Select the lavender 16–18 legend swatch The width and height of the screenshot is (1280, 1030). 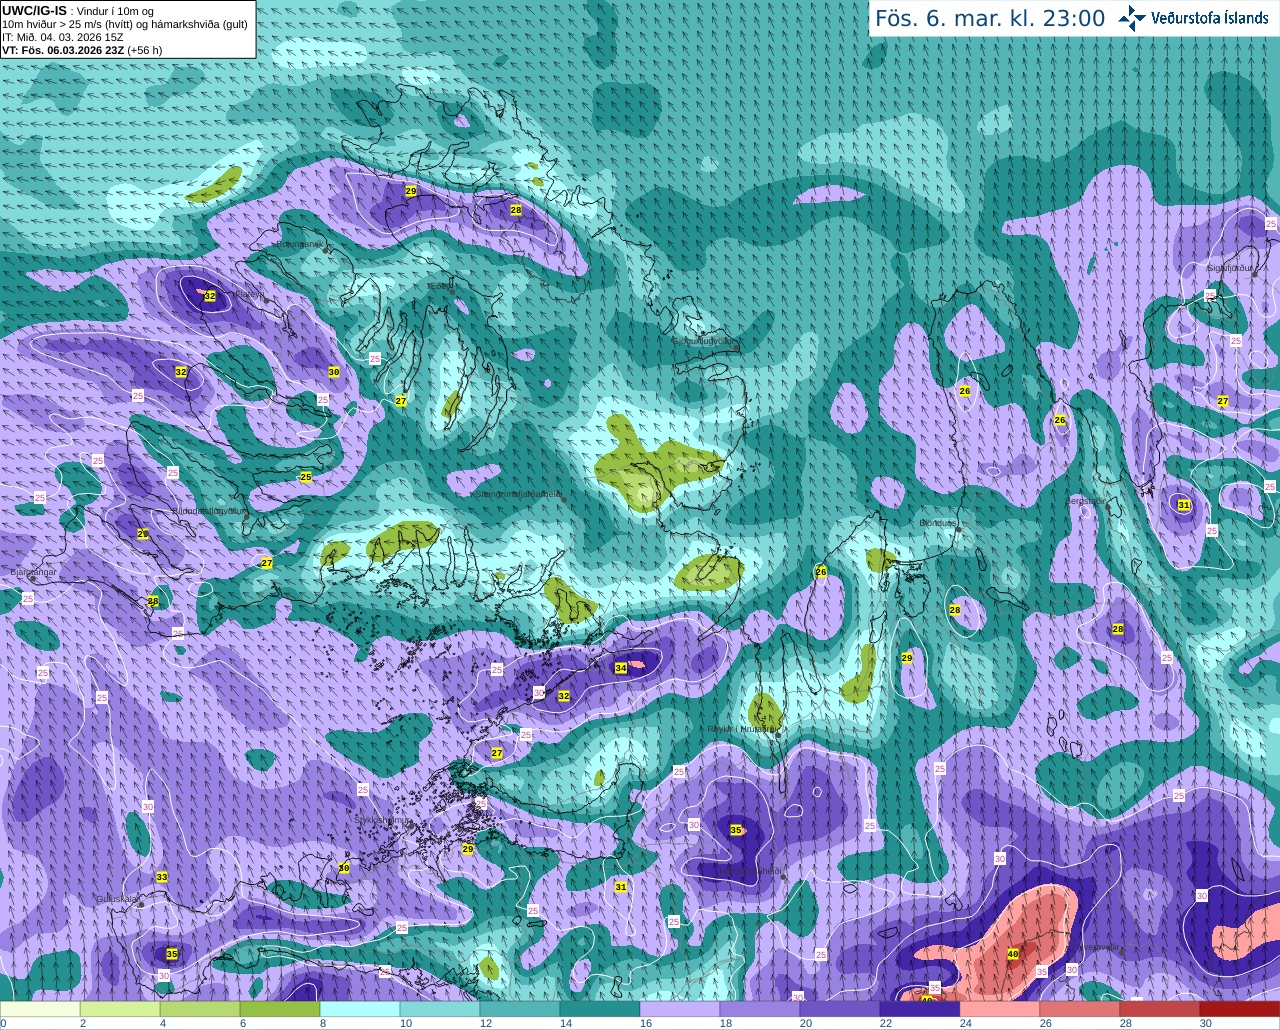[680, 1009]
